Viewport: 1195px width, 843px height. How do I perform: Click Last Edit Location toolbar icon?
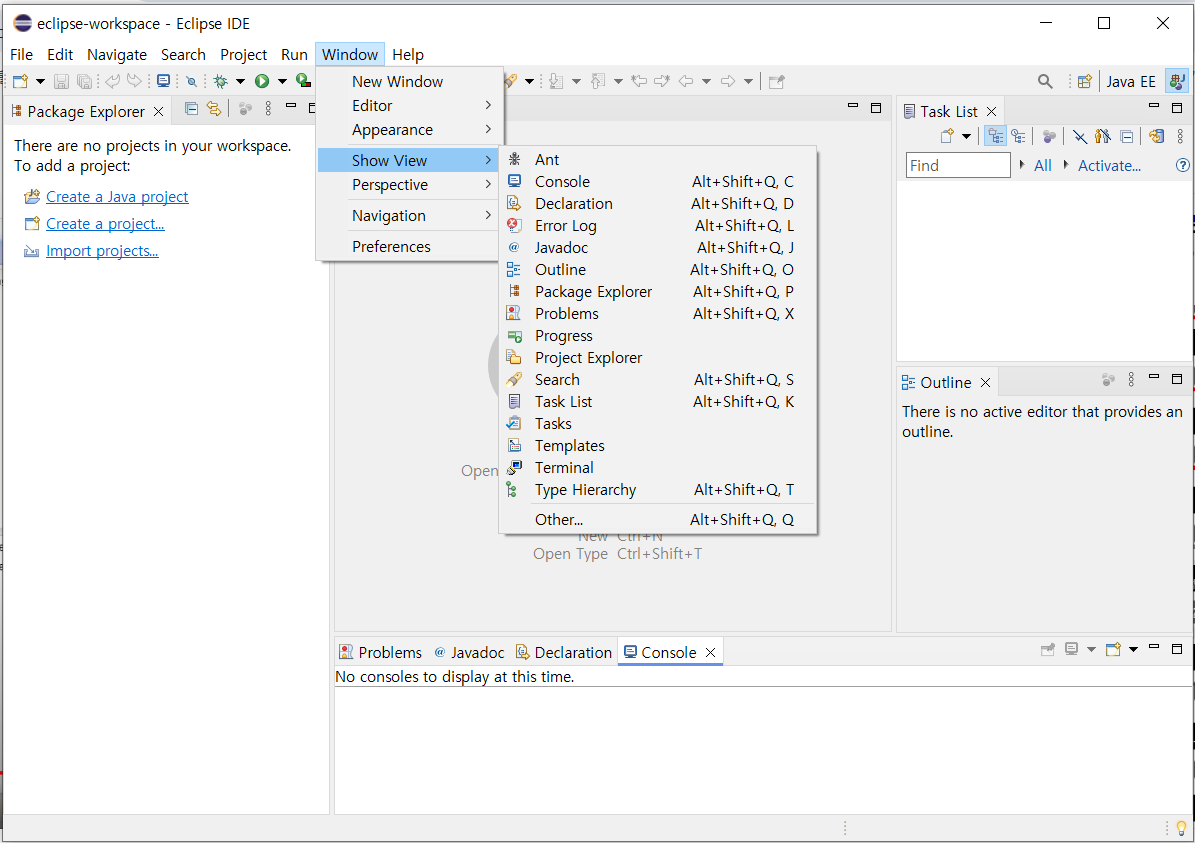coord(639,81)
